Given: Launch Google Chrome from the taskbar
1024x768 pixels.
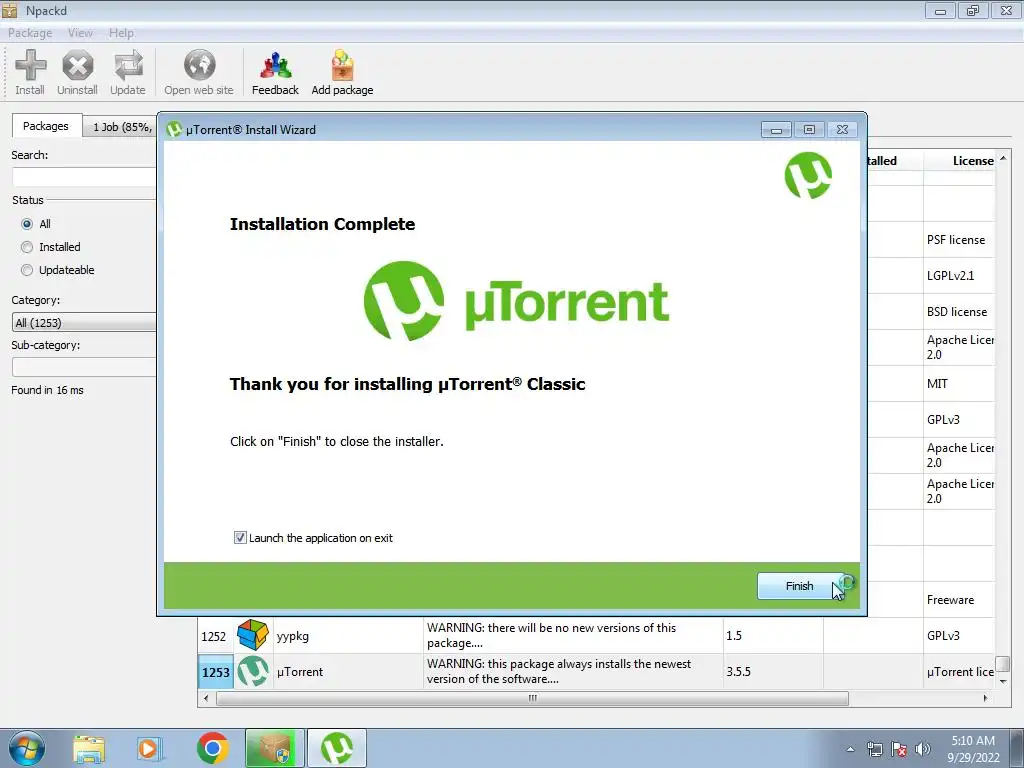Looking at the screenshot, I should (212, 748).
